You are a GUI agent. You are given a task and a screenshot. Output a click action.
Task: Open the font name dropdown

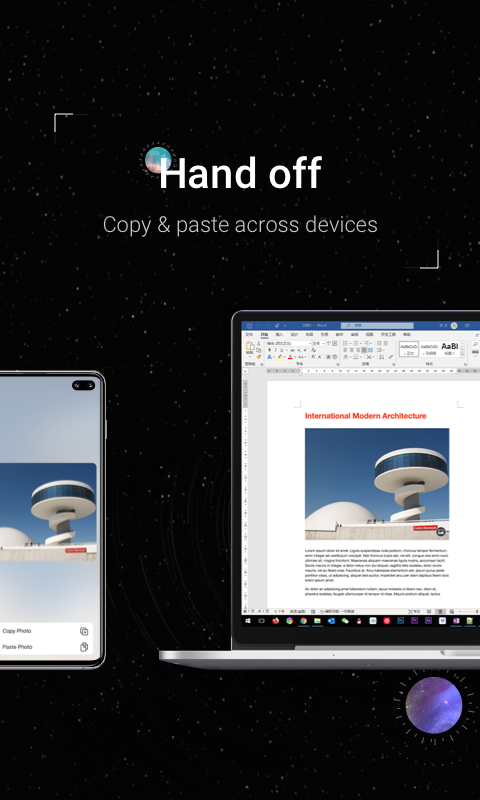tap(289, 343)
